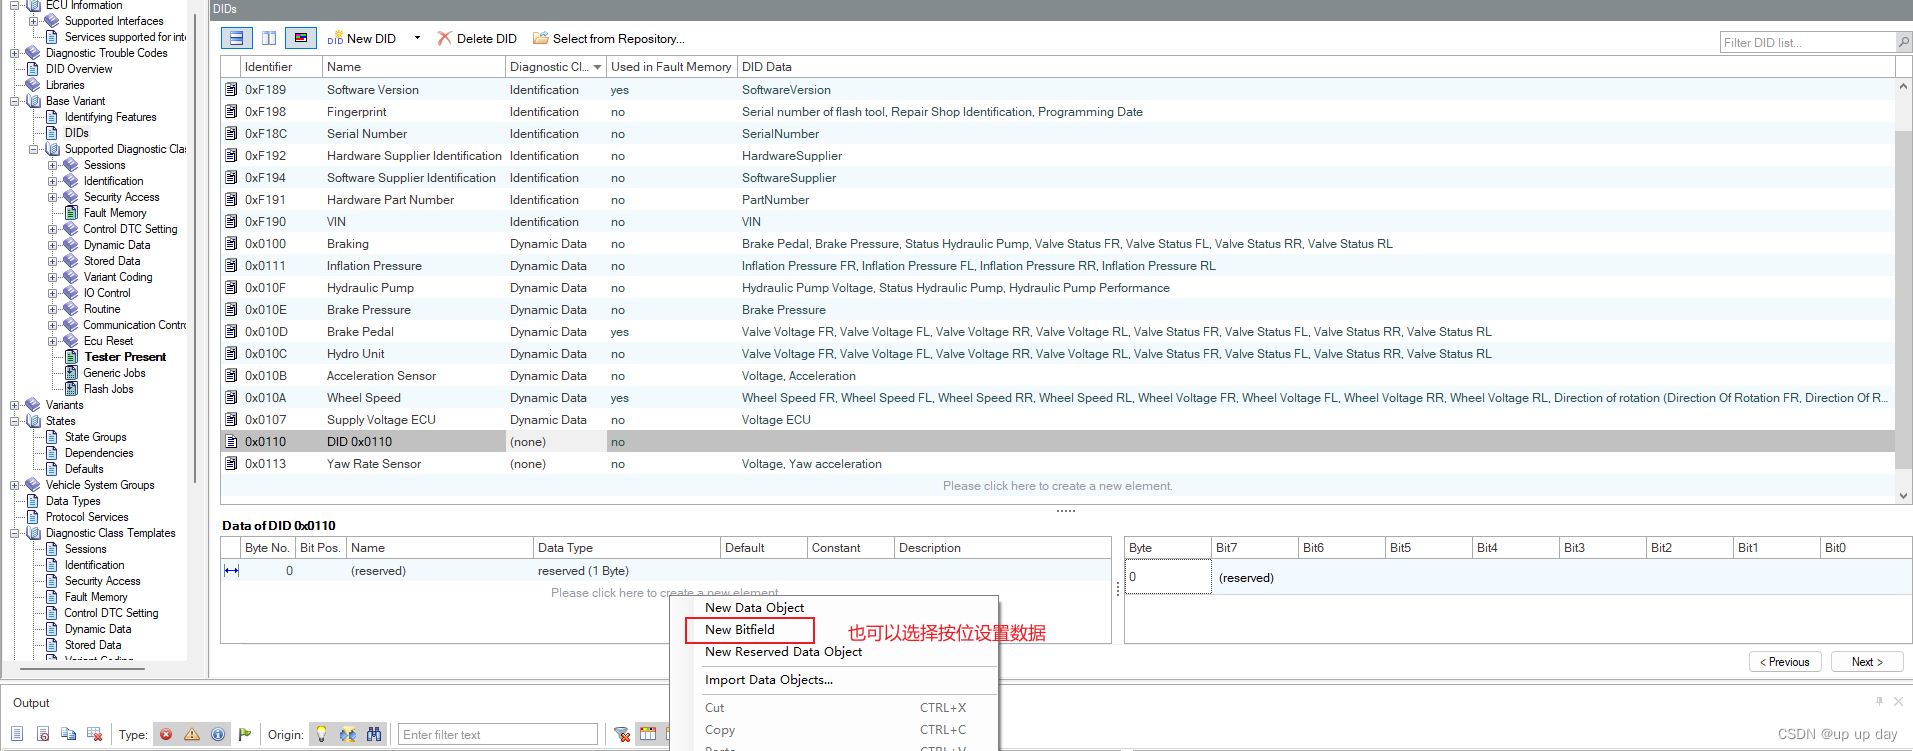The width and height of the screenshot is (1913, 751).
Task: Click the row icon for 0xF189
Action: coord(231,90)
